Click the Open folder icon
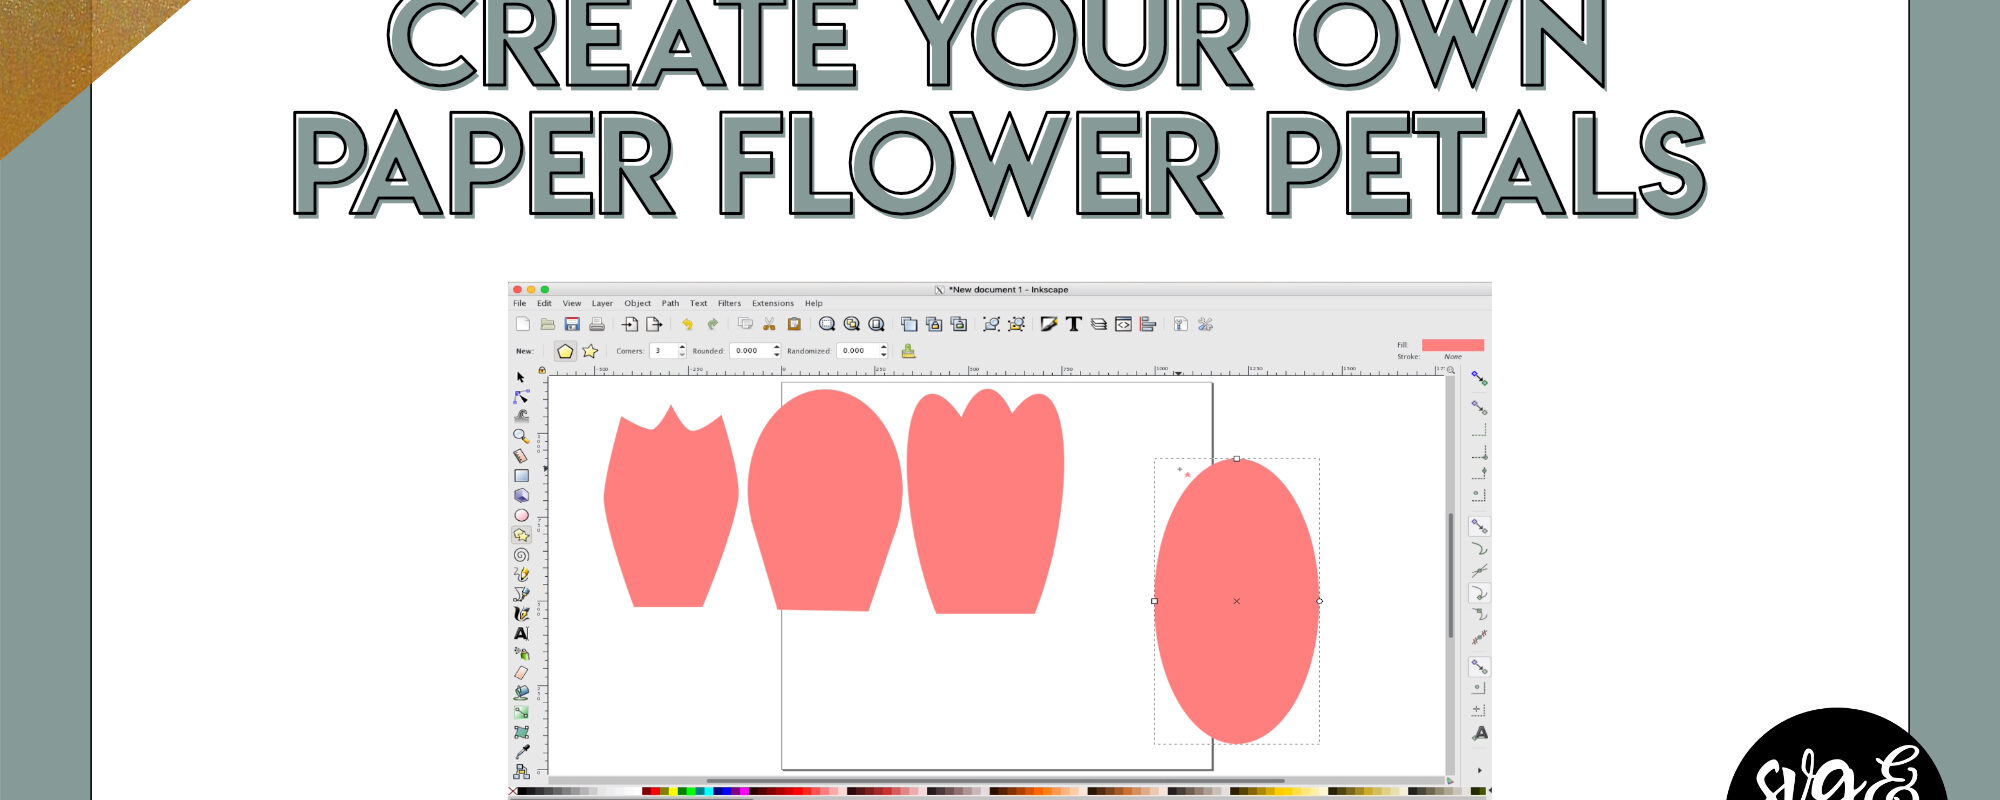Image resolution: width=2000 pixels, height=800 pixels. [547, 324]
